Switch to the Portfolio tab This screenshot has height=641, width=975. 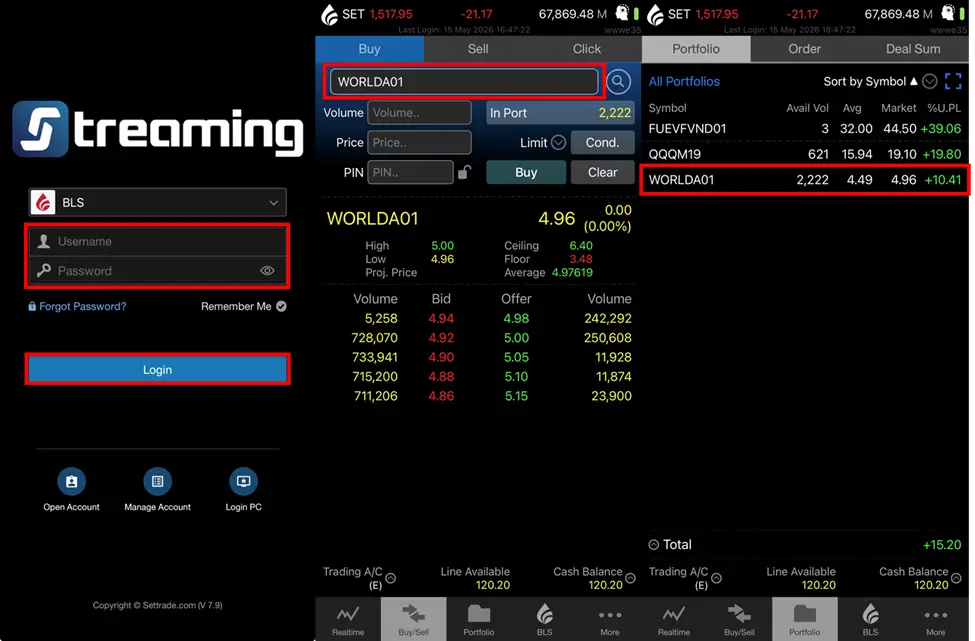click(x=696, y=48)
